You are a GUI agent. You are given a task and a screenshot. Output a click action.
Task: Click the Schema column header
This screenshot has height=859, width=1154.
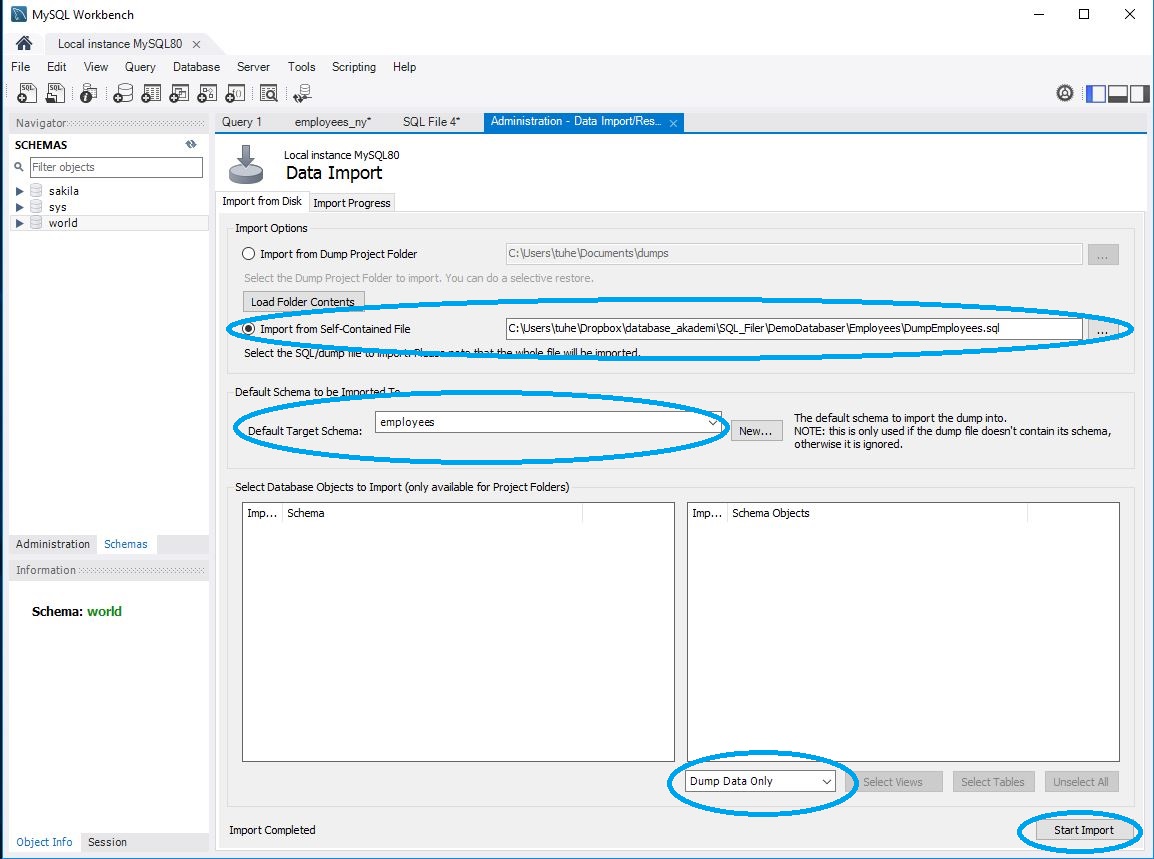433,513
